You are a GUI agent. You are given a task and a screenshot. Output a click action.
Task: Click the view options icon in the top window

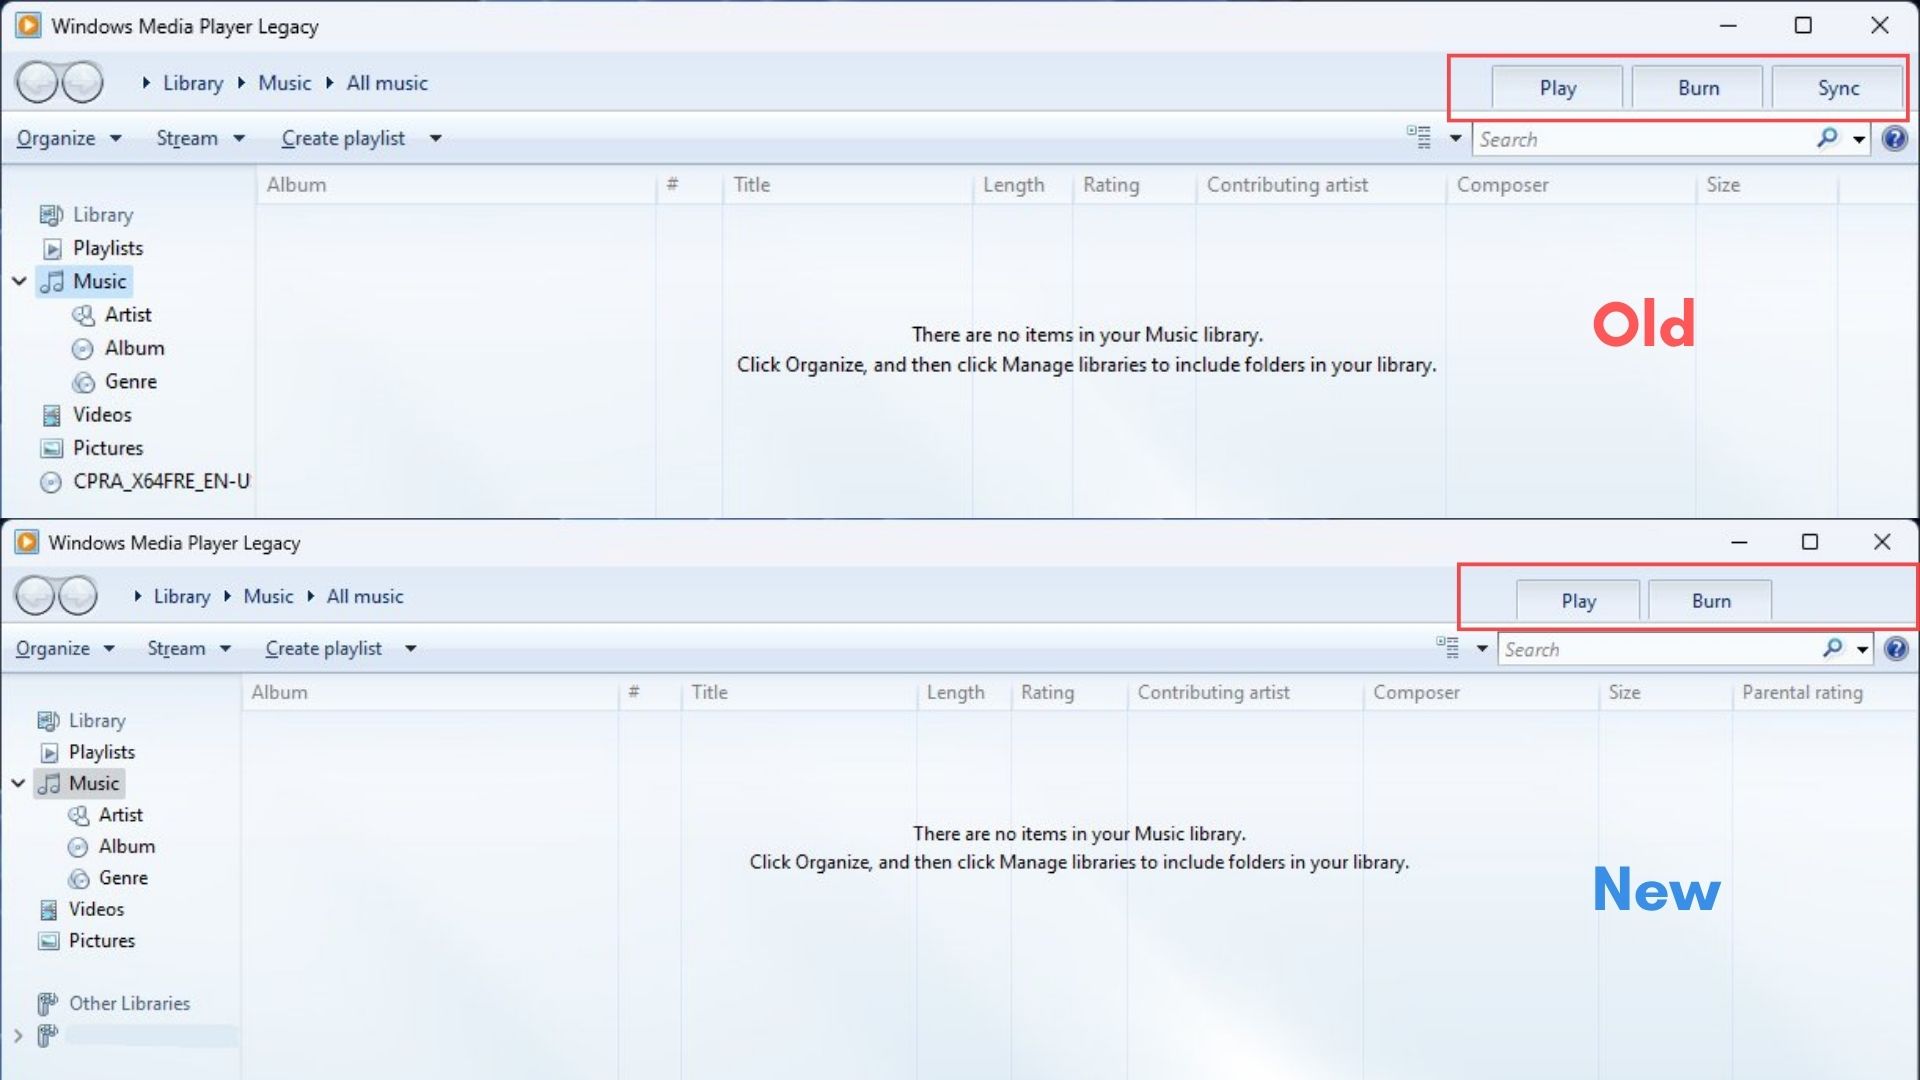coord(1419,137)
